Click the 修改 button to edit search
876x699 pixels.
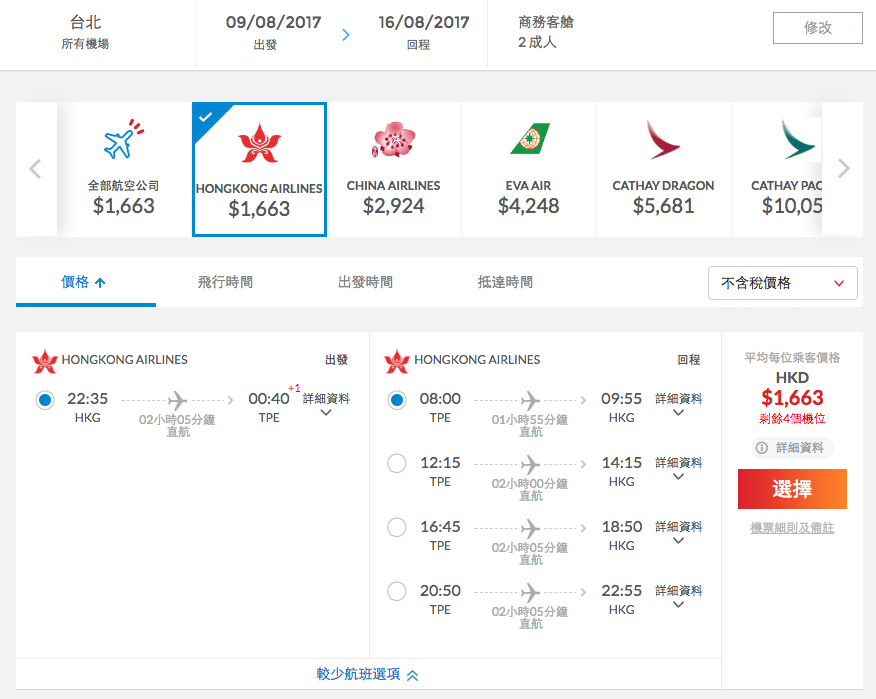click(818, 28)
